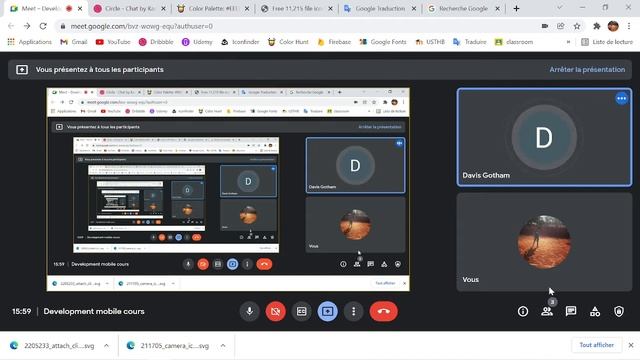This screenshot has width=640, height=360.
Task: Close the Color Palette browser tab
Action: pos(247,9)
